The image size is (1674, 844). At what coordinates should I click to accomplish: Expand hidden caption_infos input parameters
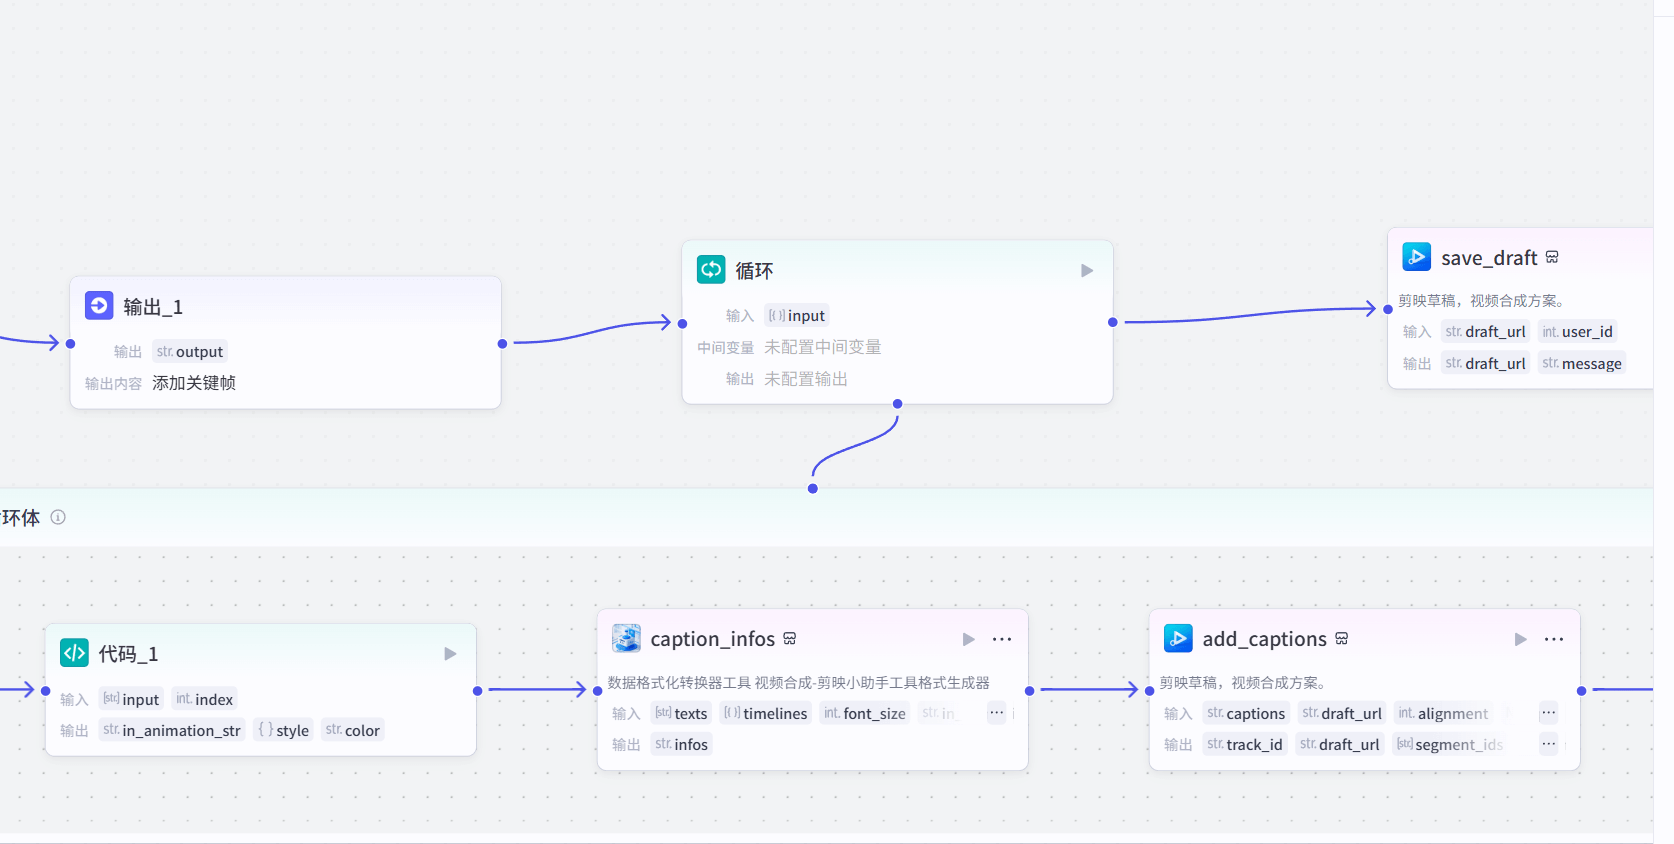(996, 713)
